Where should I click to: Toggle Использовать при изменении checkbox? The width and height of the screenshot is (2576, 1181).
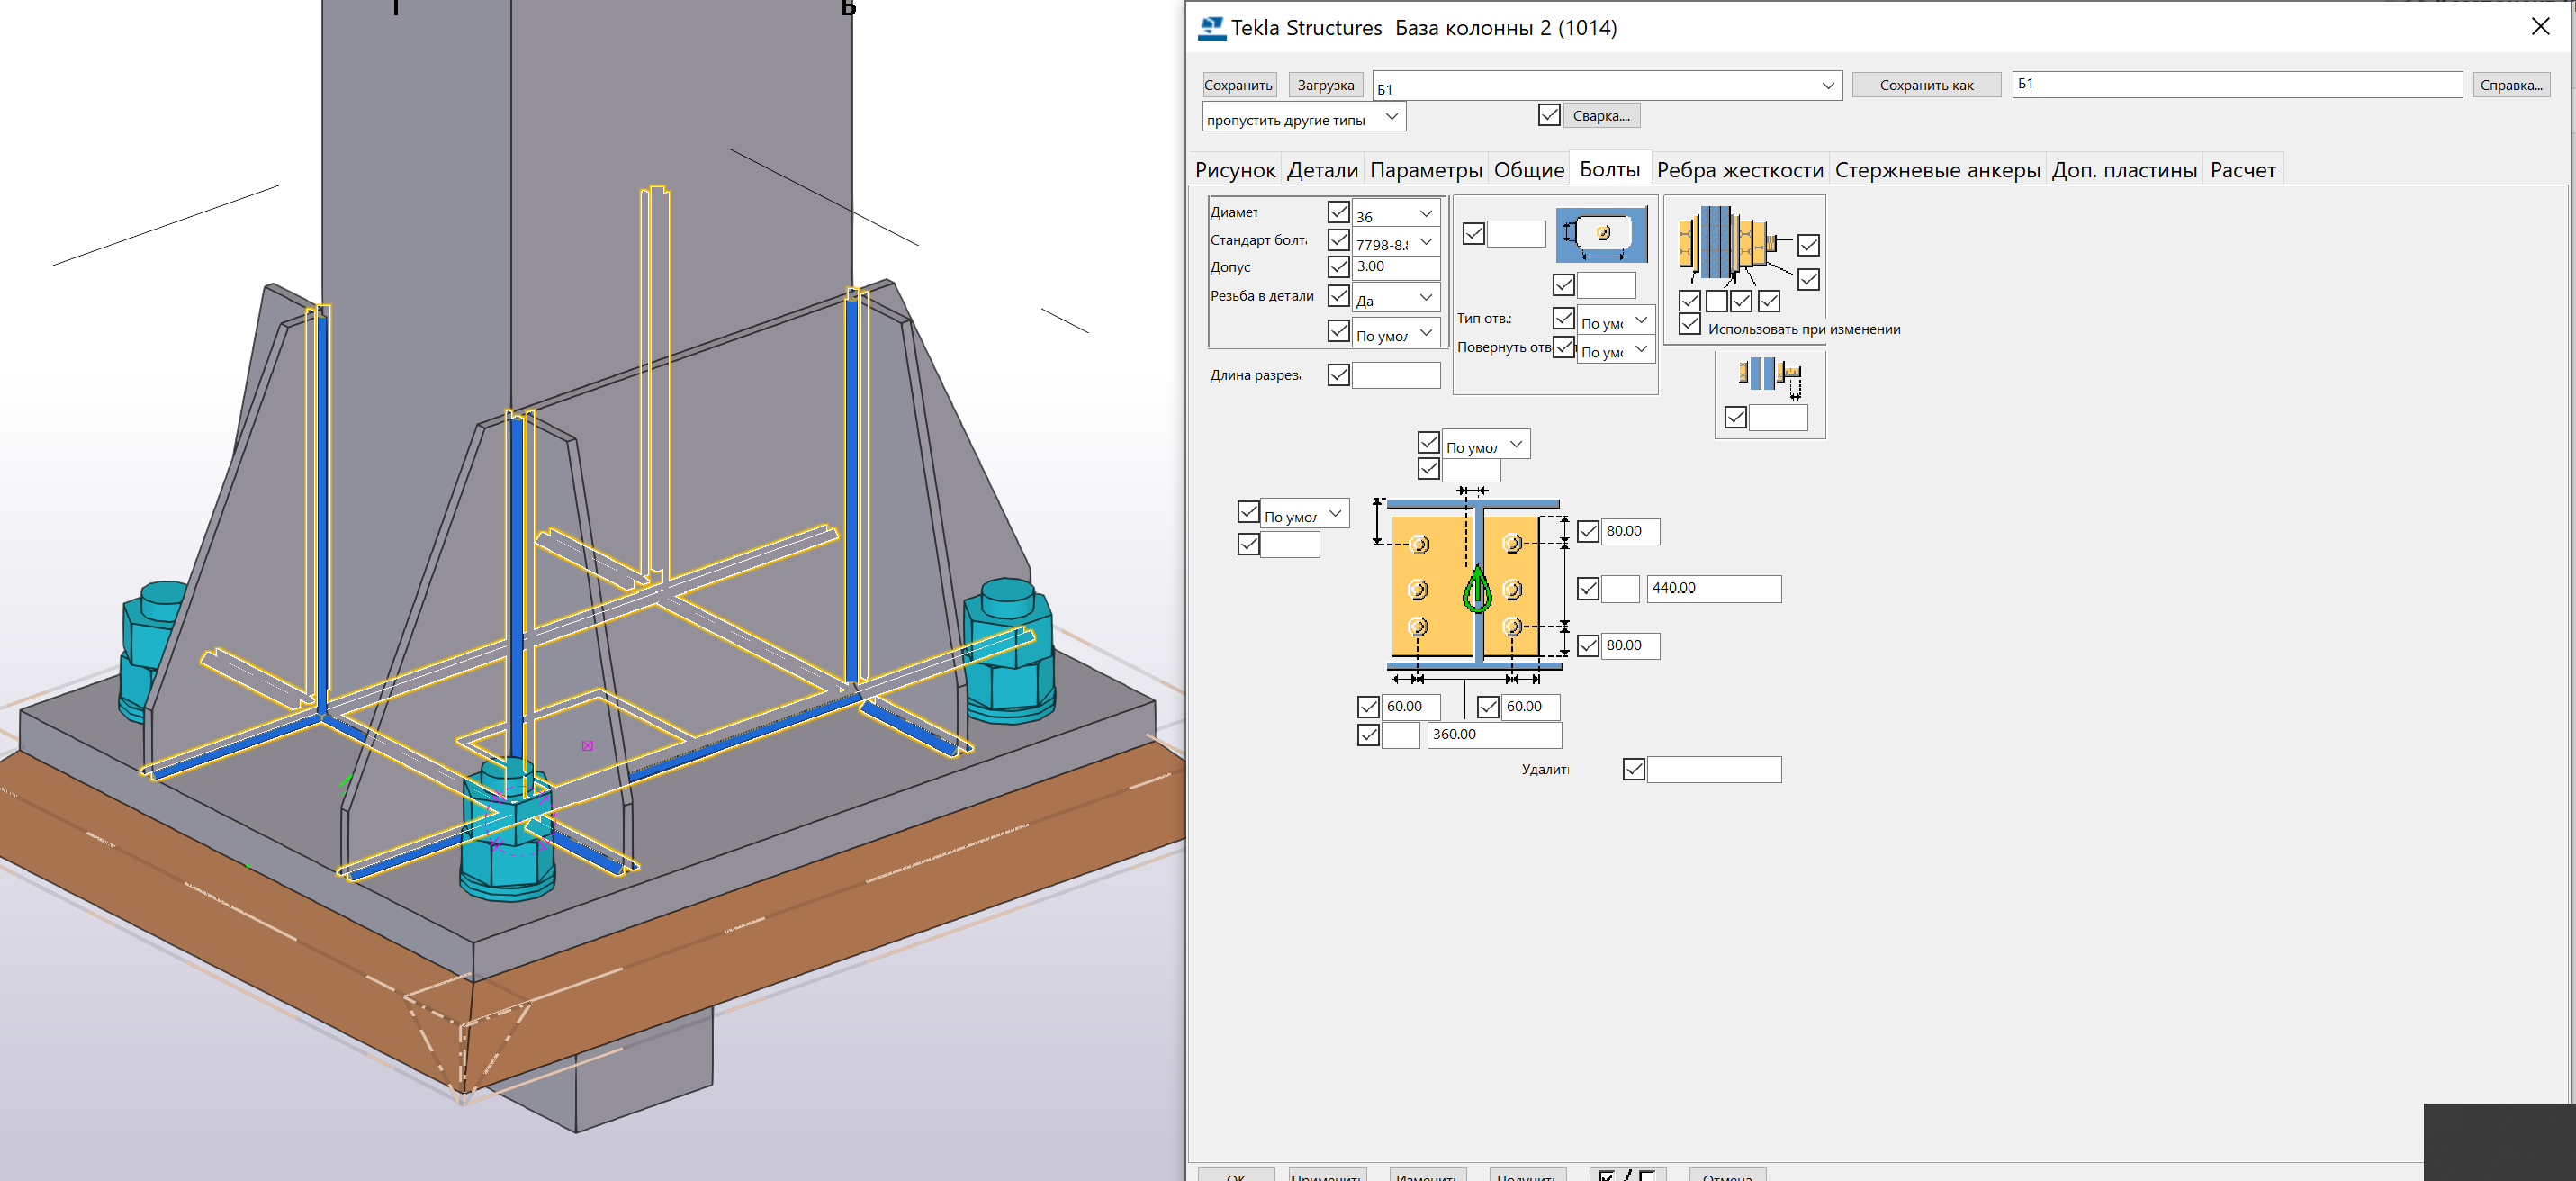pos(1690,325)
